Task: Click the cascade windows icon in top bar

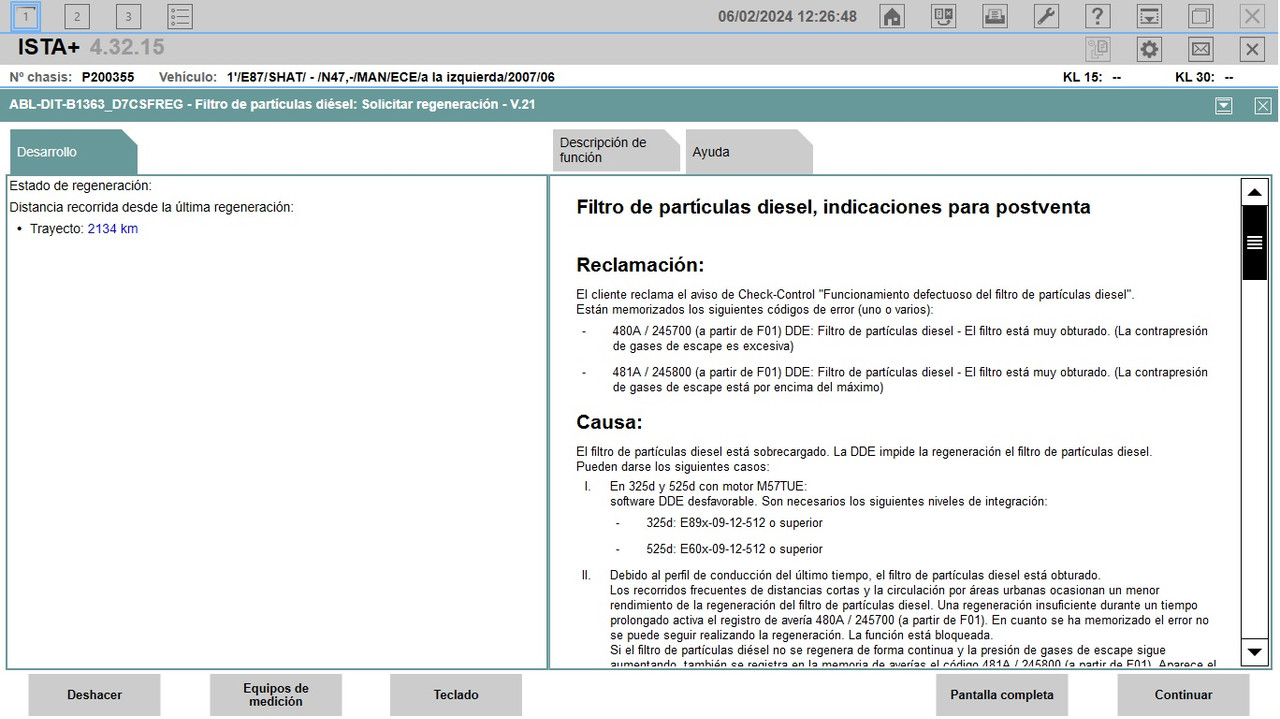Action: point(1201,16)
